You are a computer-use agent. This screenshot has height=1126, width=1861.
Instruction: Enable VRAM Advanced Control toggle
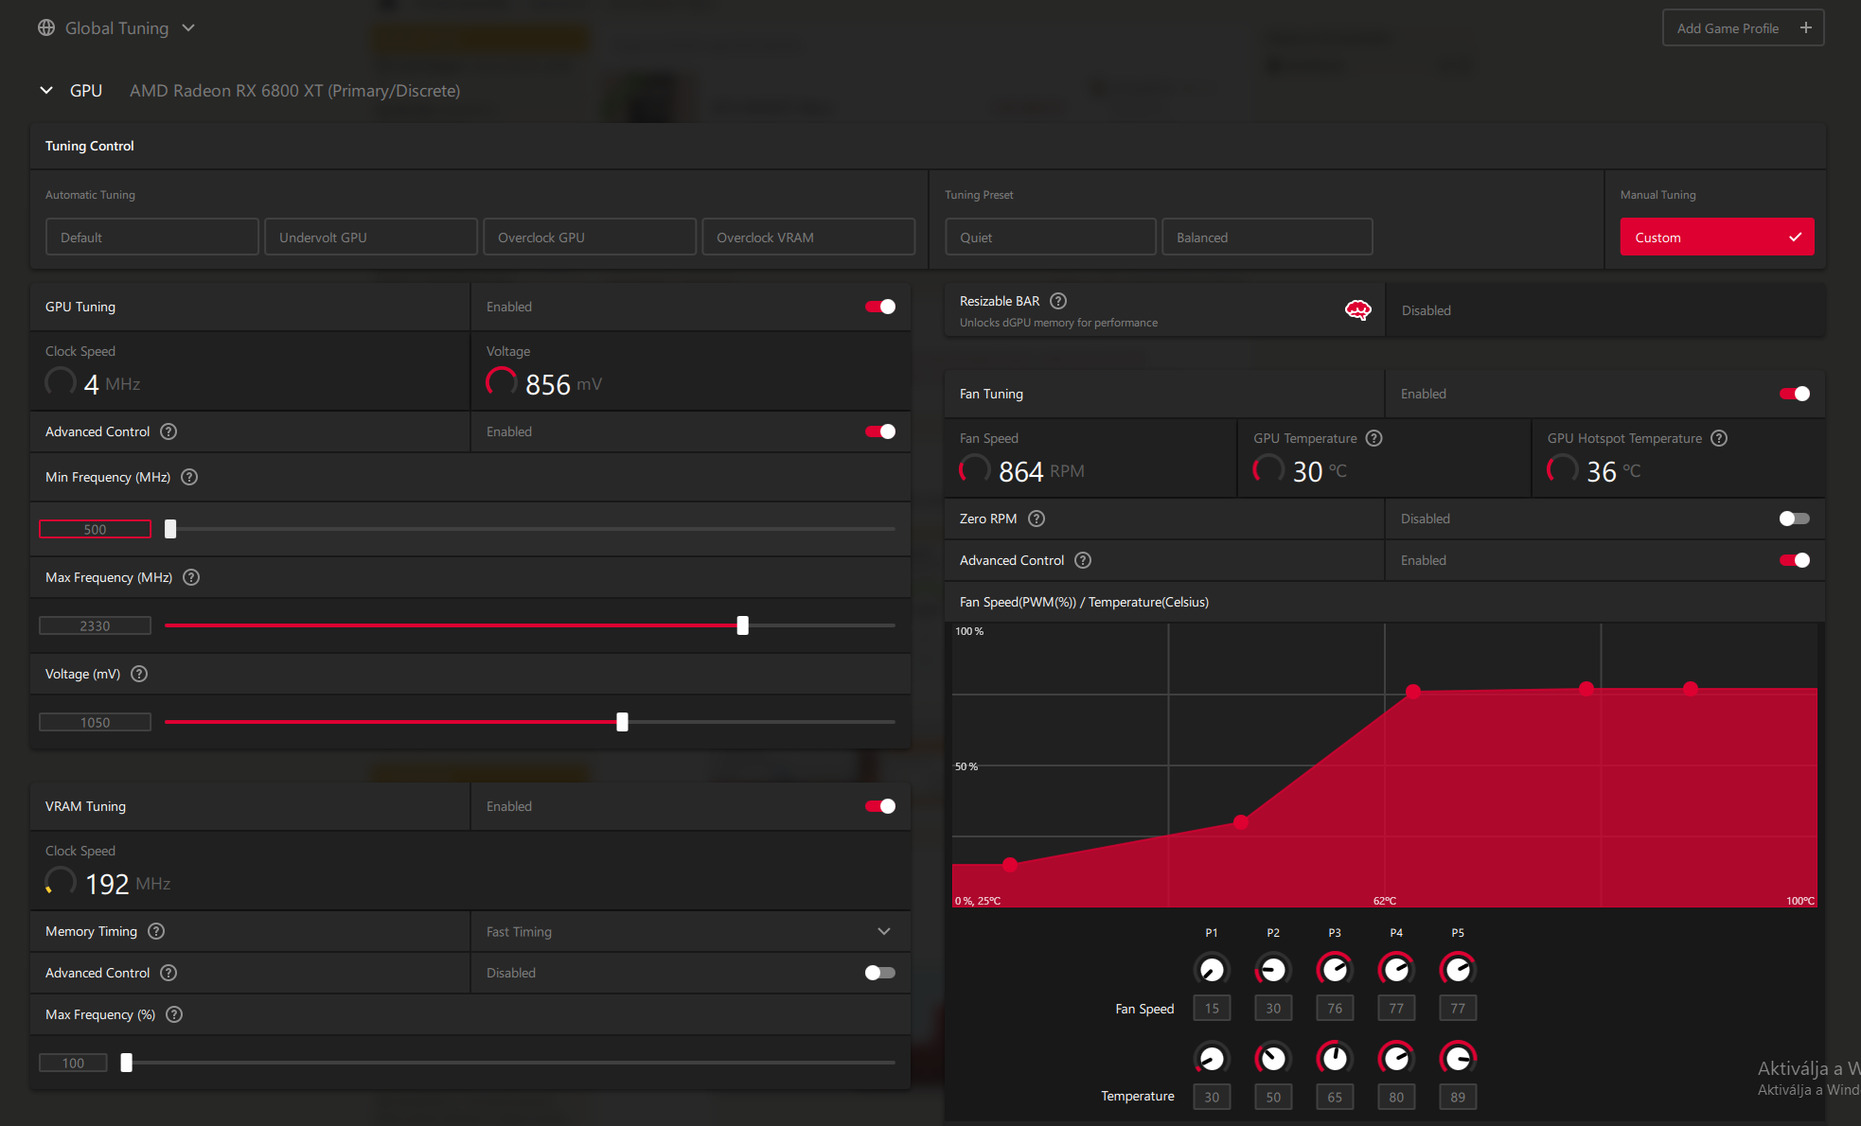(x=880, y=973)
